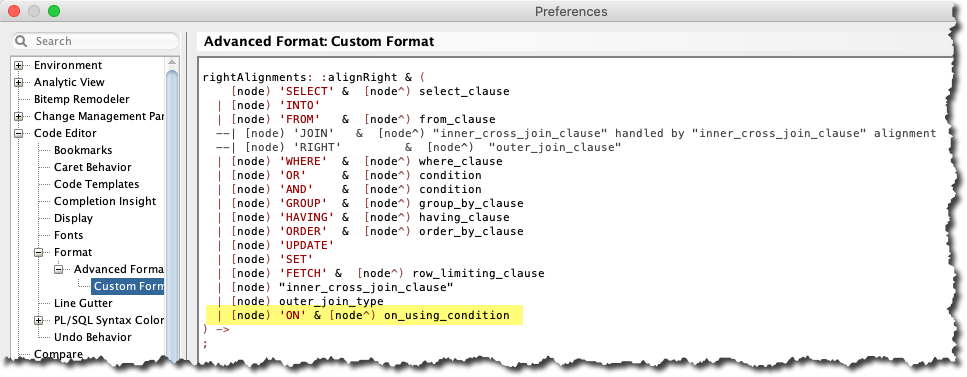Screen dimensions: 967x377
Task: Click the magnifier icon in the search box
Action: 22,41
